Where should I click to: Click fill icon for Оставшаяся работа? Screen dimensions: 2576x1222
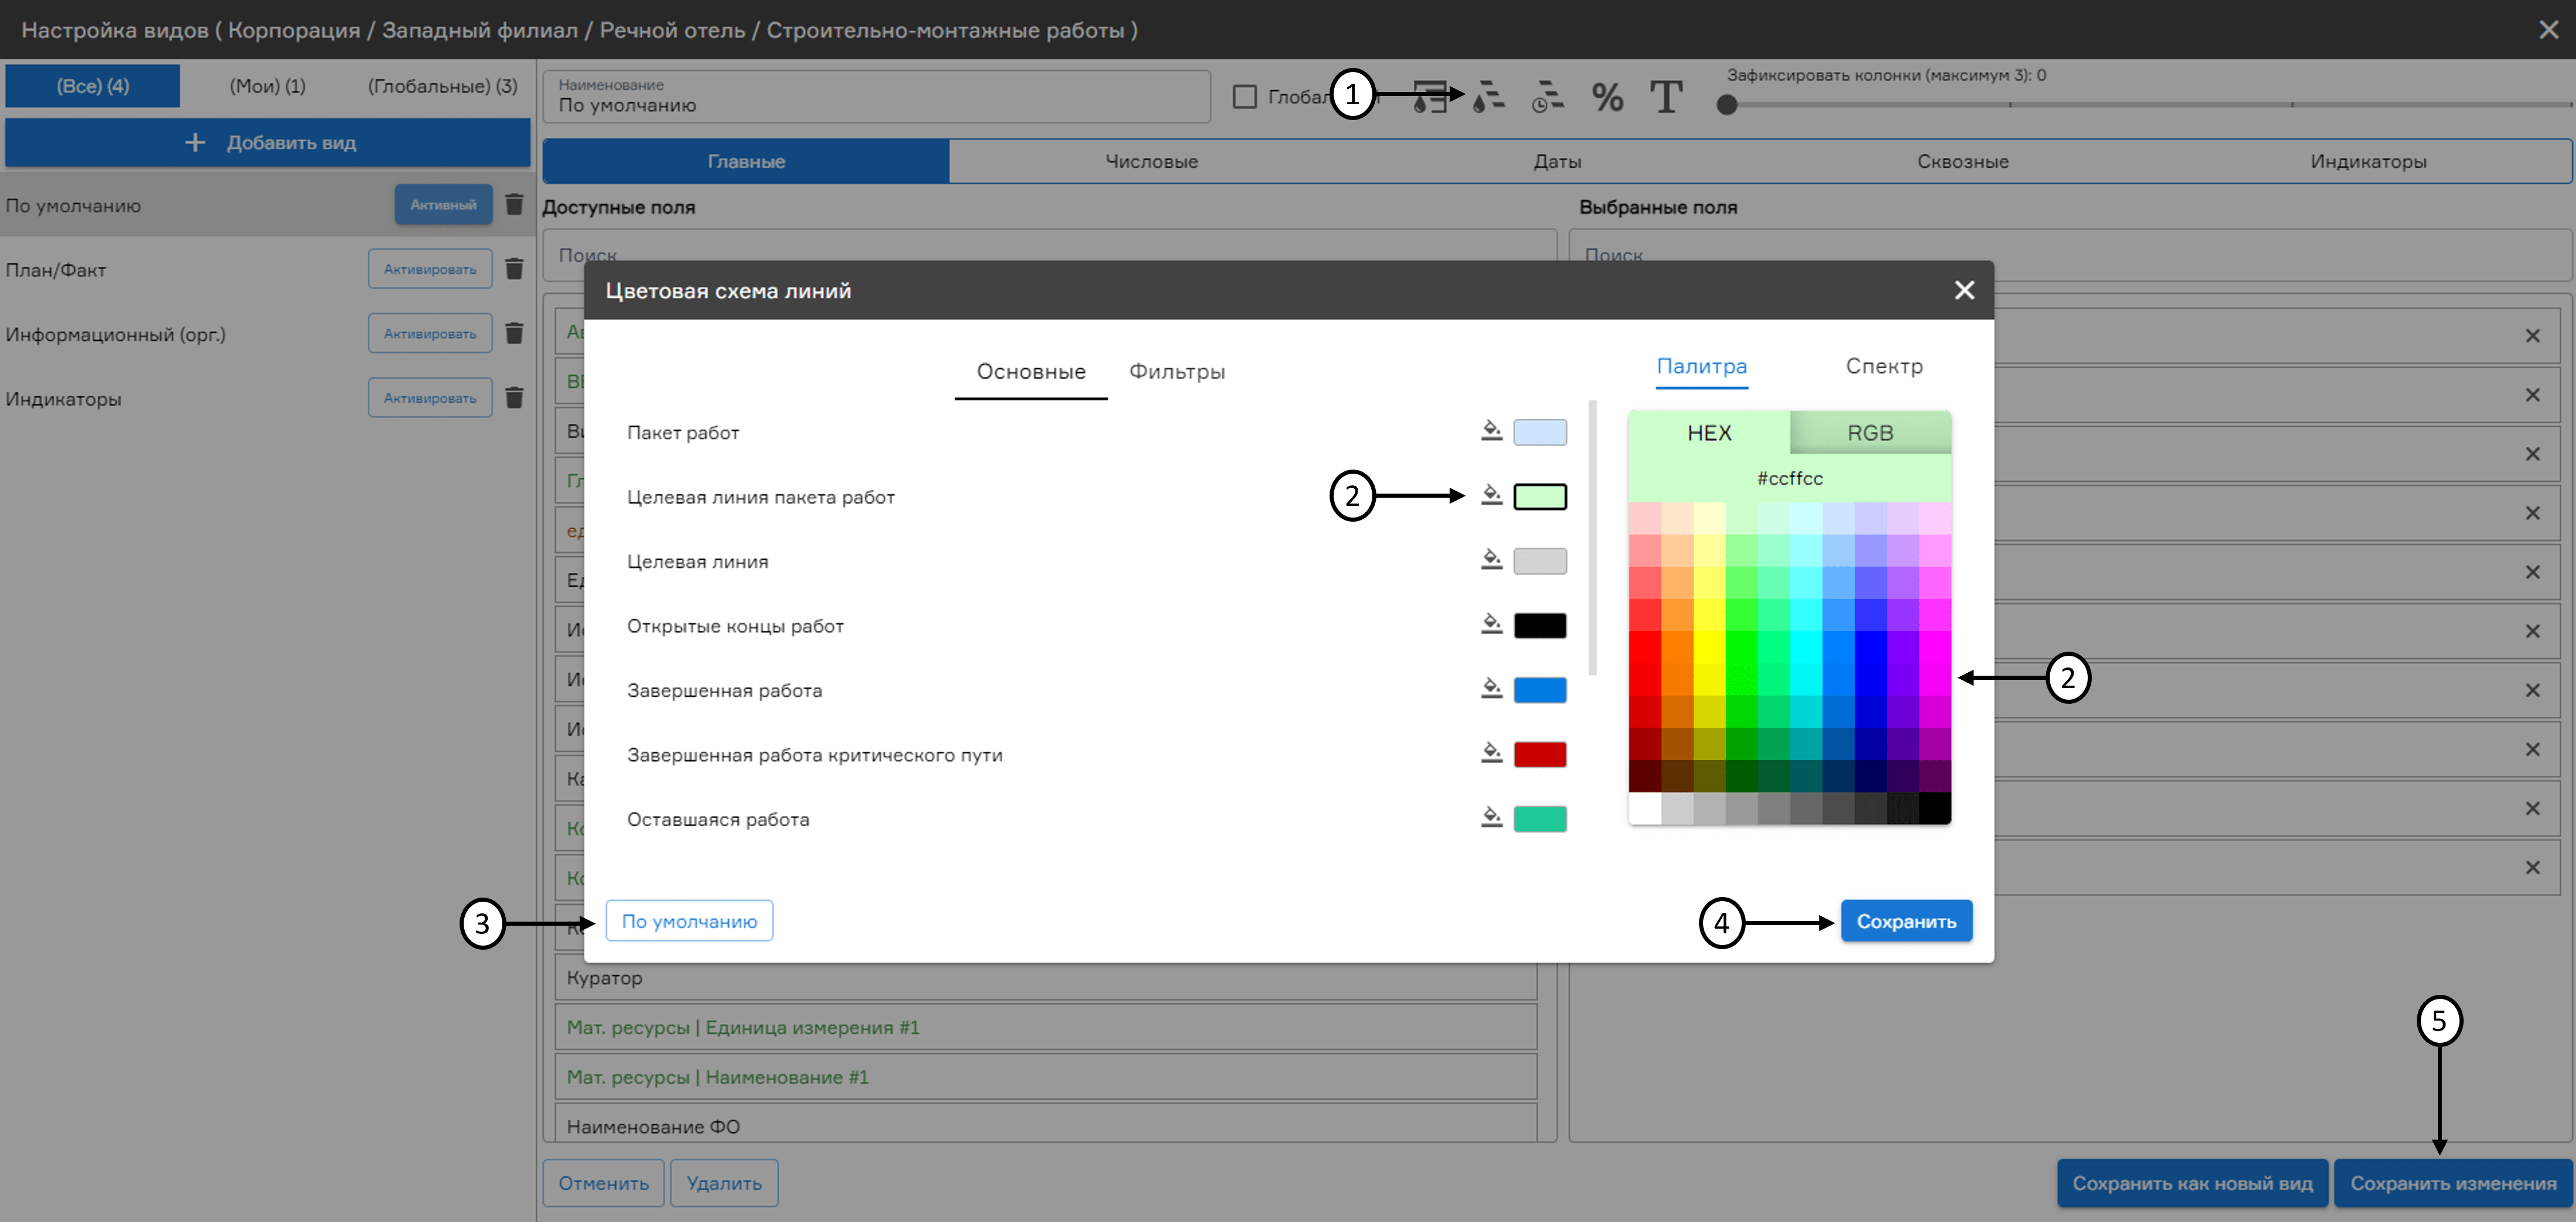[x=1491, y=818]
